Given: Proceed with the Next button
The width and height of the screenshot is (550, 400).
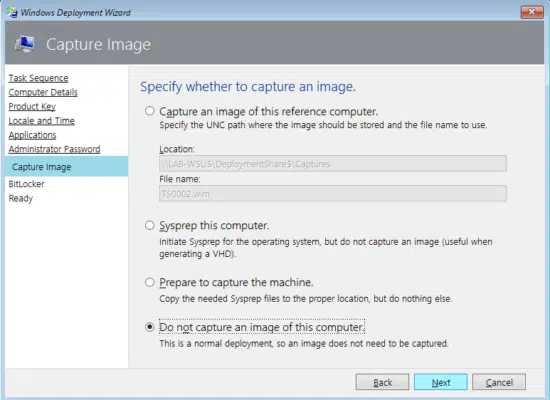Looking at the screenshot, I should (x=441, y=382).
